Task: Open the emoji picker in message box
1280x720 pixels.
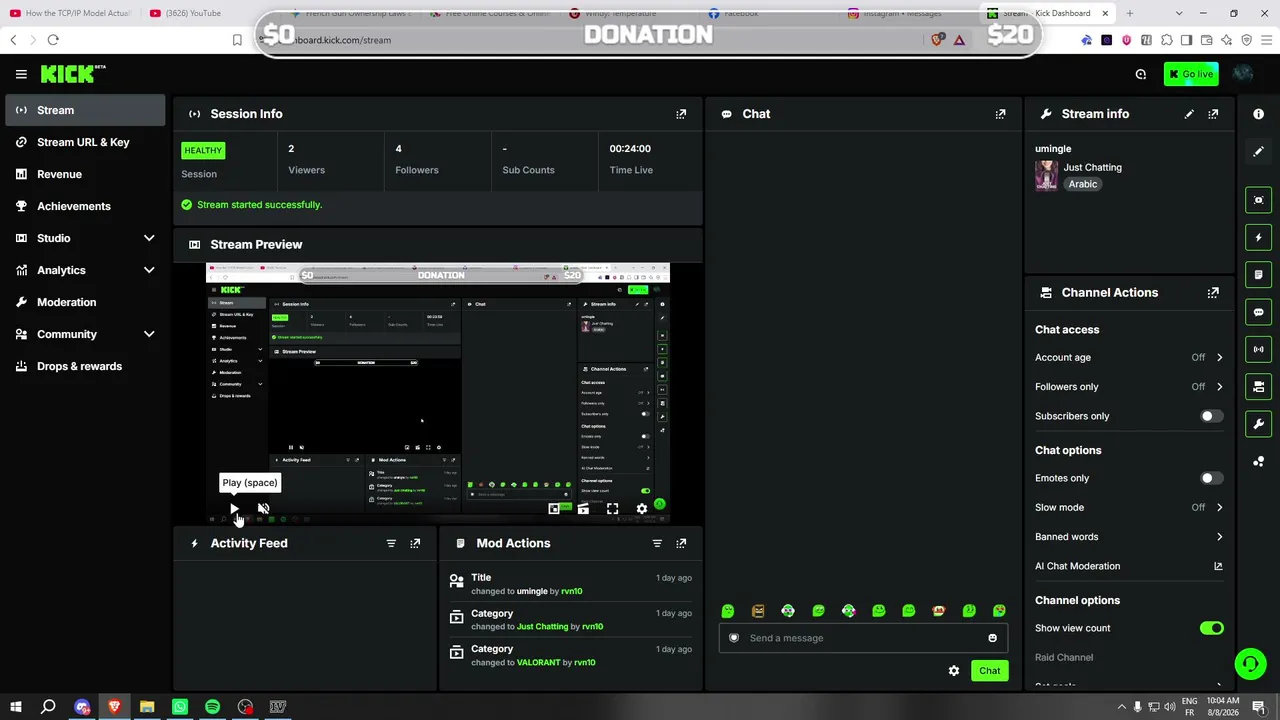Action: coord(992,638)
